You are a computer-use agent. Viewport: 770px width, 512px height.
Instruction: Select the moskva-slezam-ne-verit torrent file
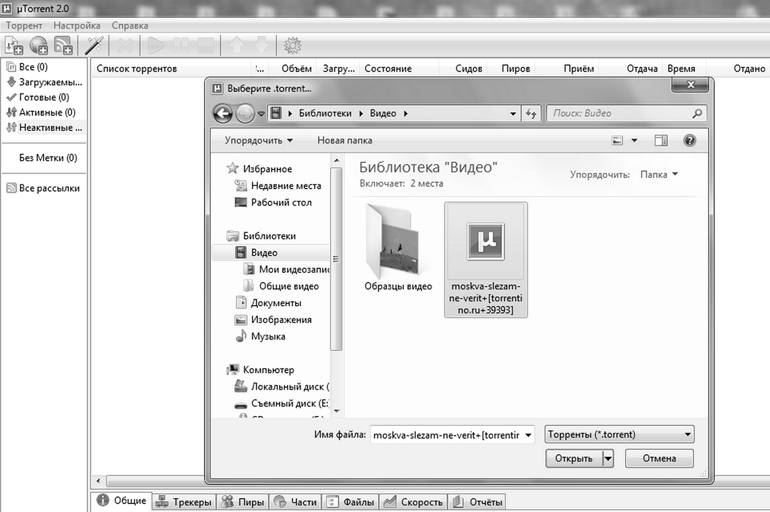tap(486, 260)
